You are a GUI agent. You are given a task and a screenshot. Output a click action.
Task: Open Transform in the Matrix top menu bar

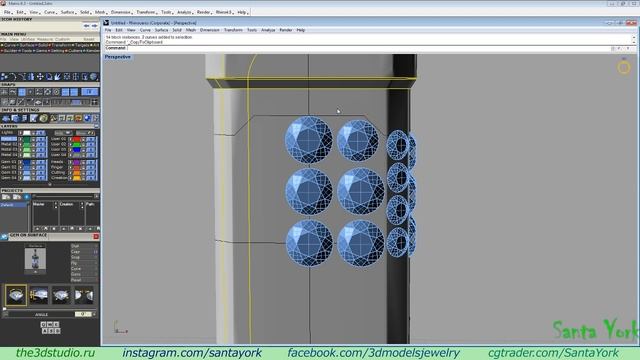(146, 12)
